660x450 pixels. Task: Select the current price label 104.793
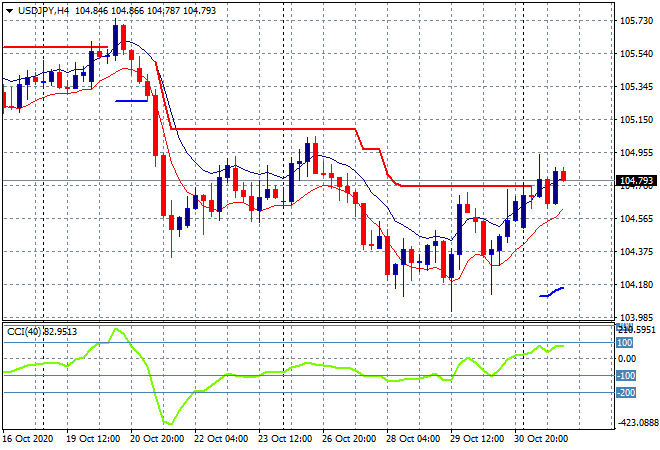click(636, 181)
